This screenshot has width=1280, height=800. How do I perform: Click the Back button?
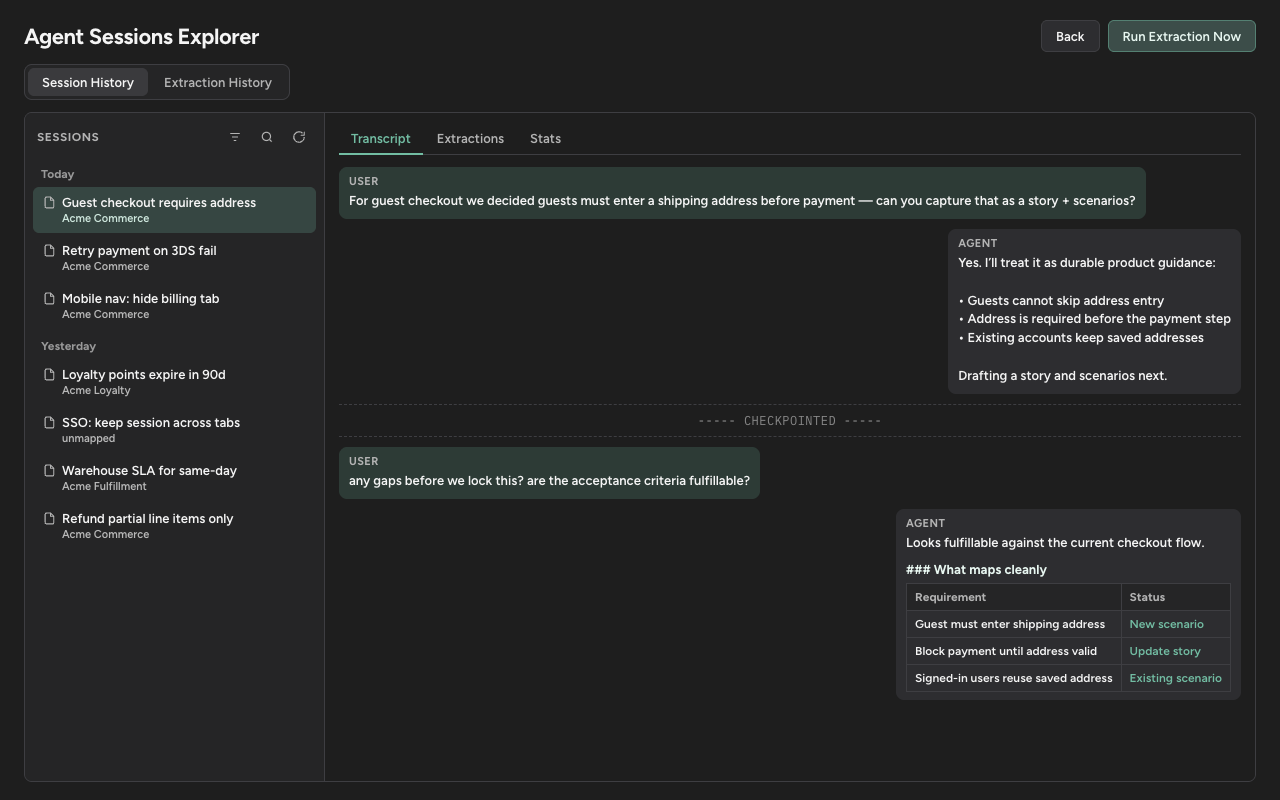(x=1070, y=36)
